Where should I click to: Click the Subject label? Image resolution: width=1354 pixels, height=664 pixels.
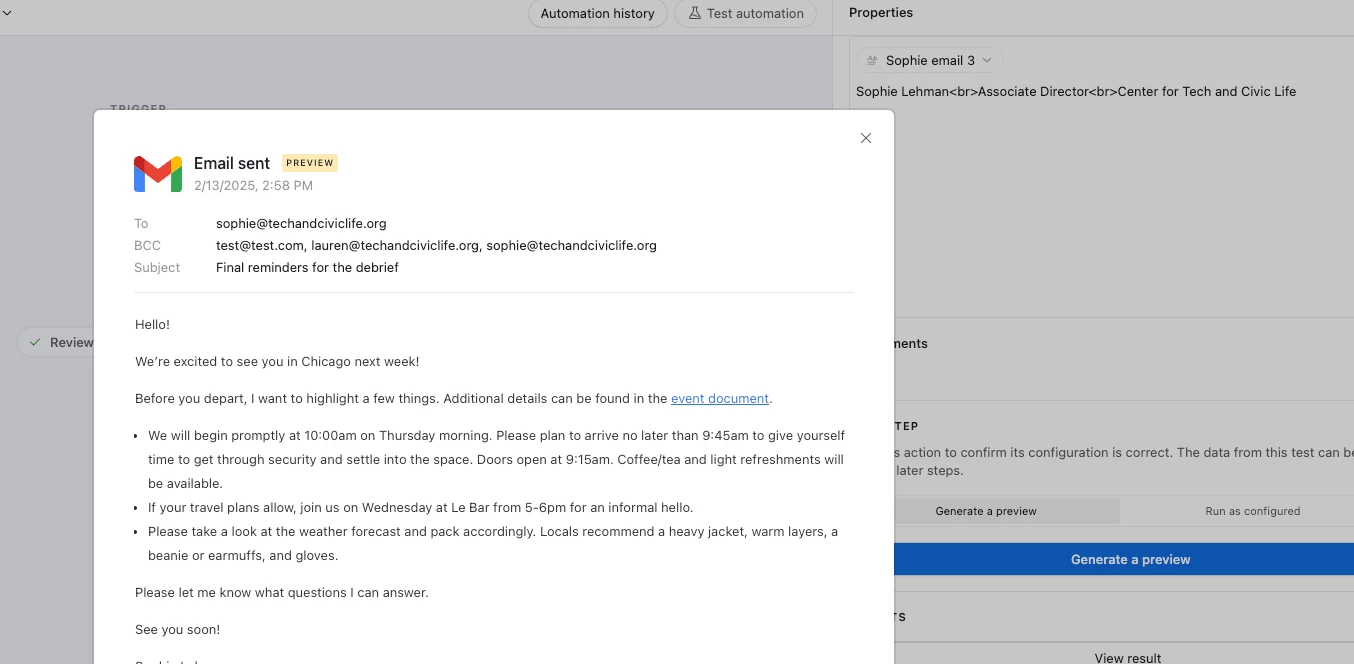point(157,267)
